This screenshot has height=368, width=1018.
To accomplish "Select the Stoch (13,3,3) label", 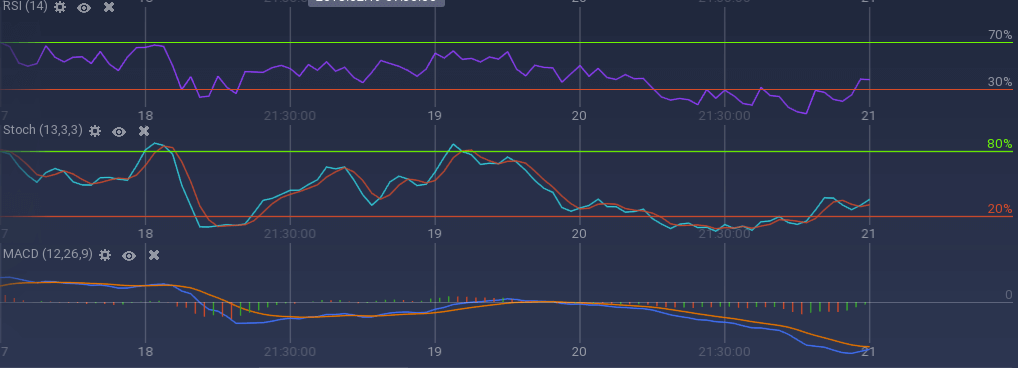I will tap(43, 130).
